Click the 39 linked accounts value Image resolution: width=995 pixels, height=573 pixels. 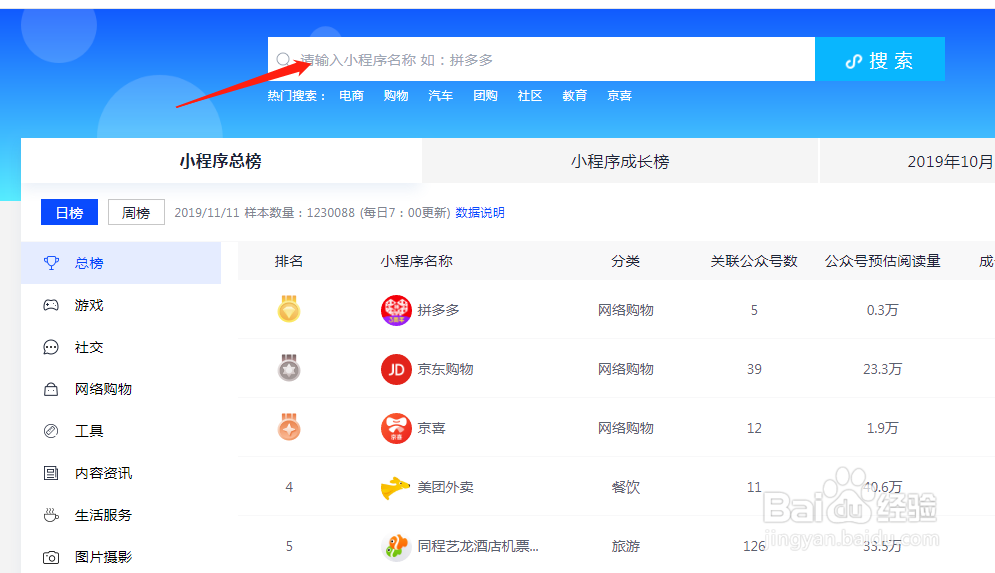[x=754, y=369]
